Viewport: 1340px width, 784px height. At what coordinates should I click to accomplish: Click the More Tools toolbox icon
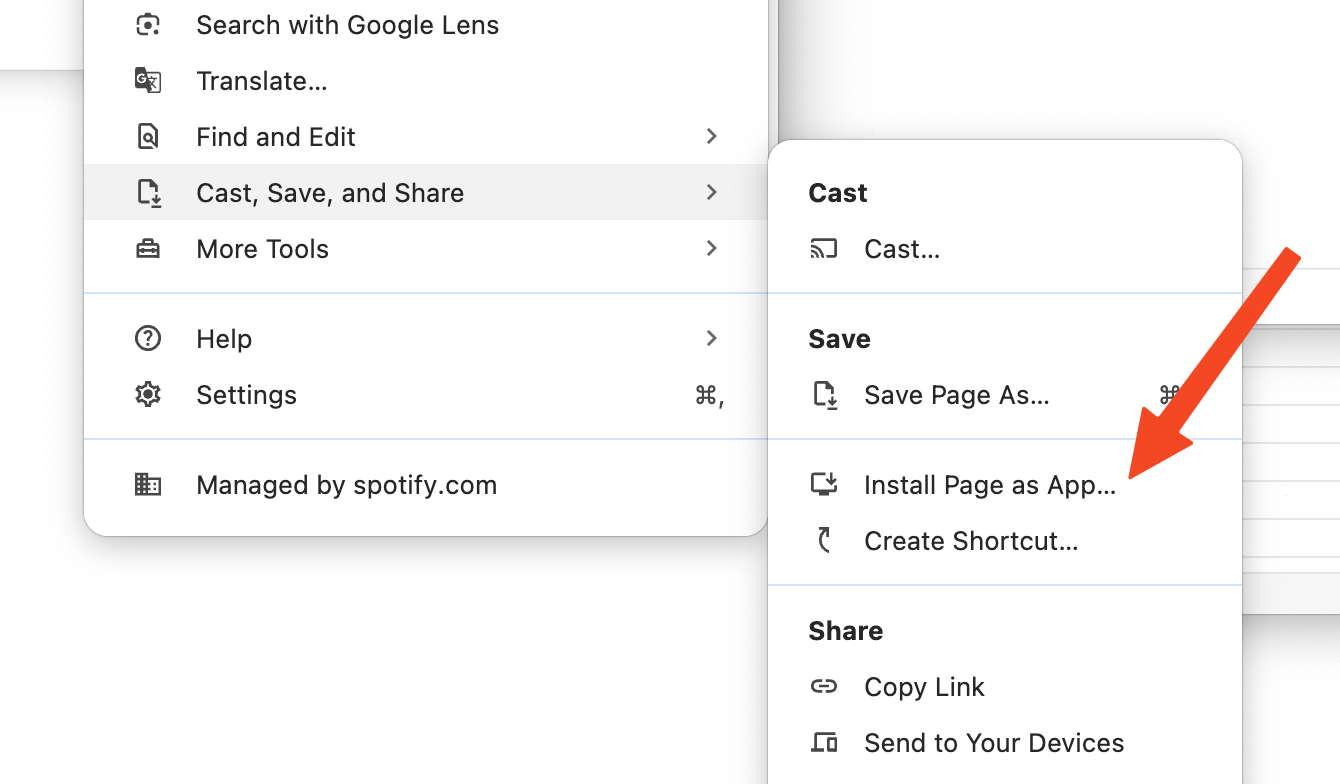pos(148,249)
